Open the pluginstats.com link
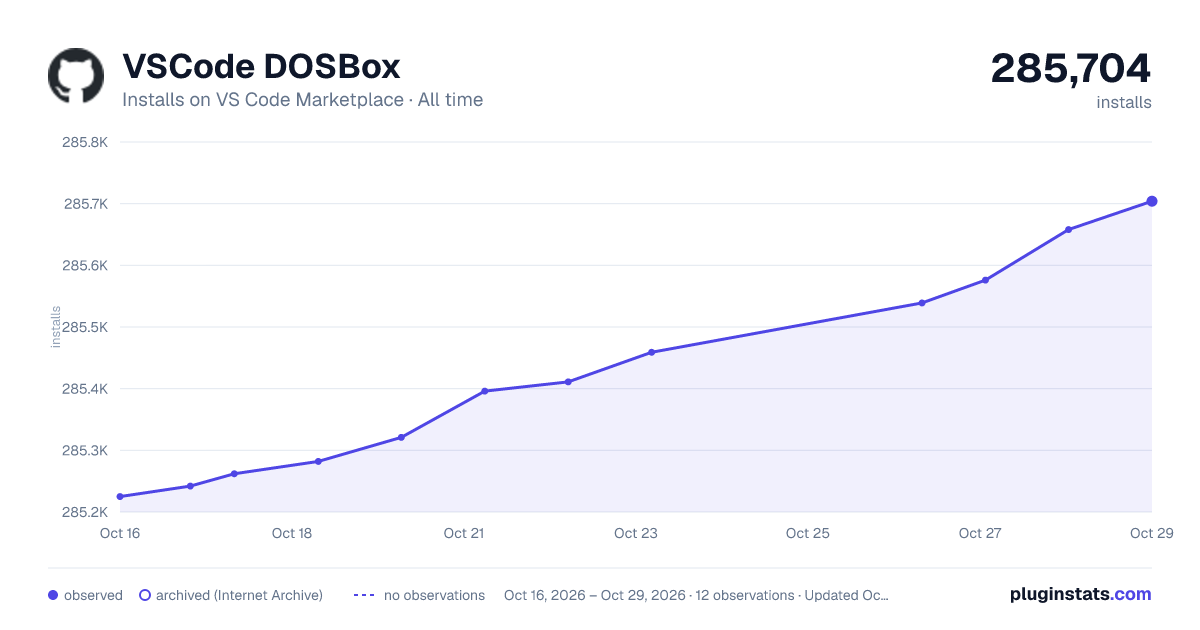Image resolution: width=1200 pixels, height=630 pixels. click(x=1081, y=594)
